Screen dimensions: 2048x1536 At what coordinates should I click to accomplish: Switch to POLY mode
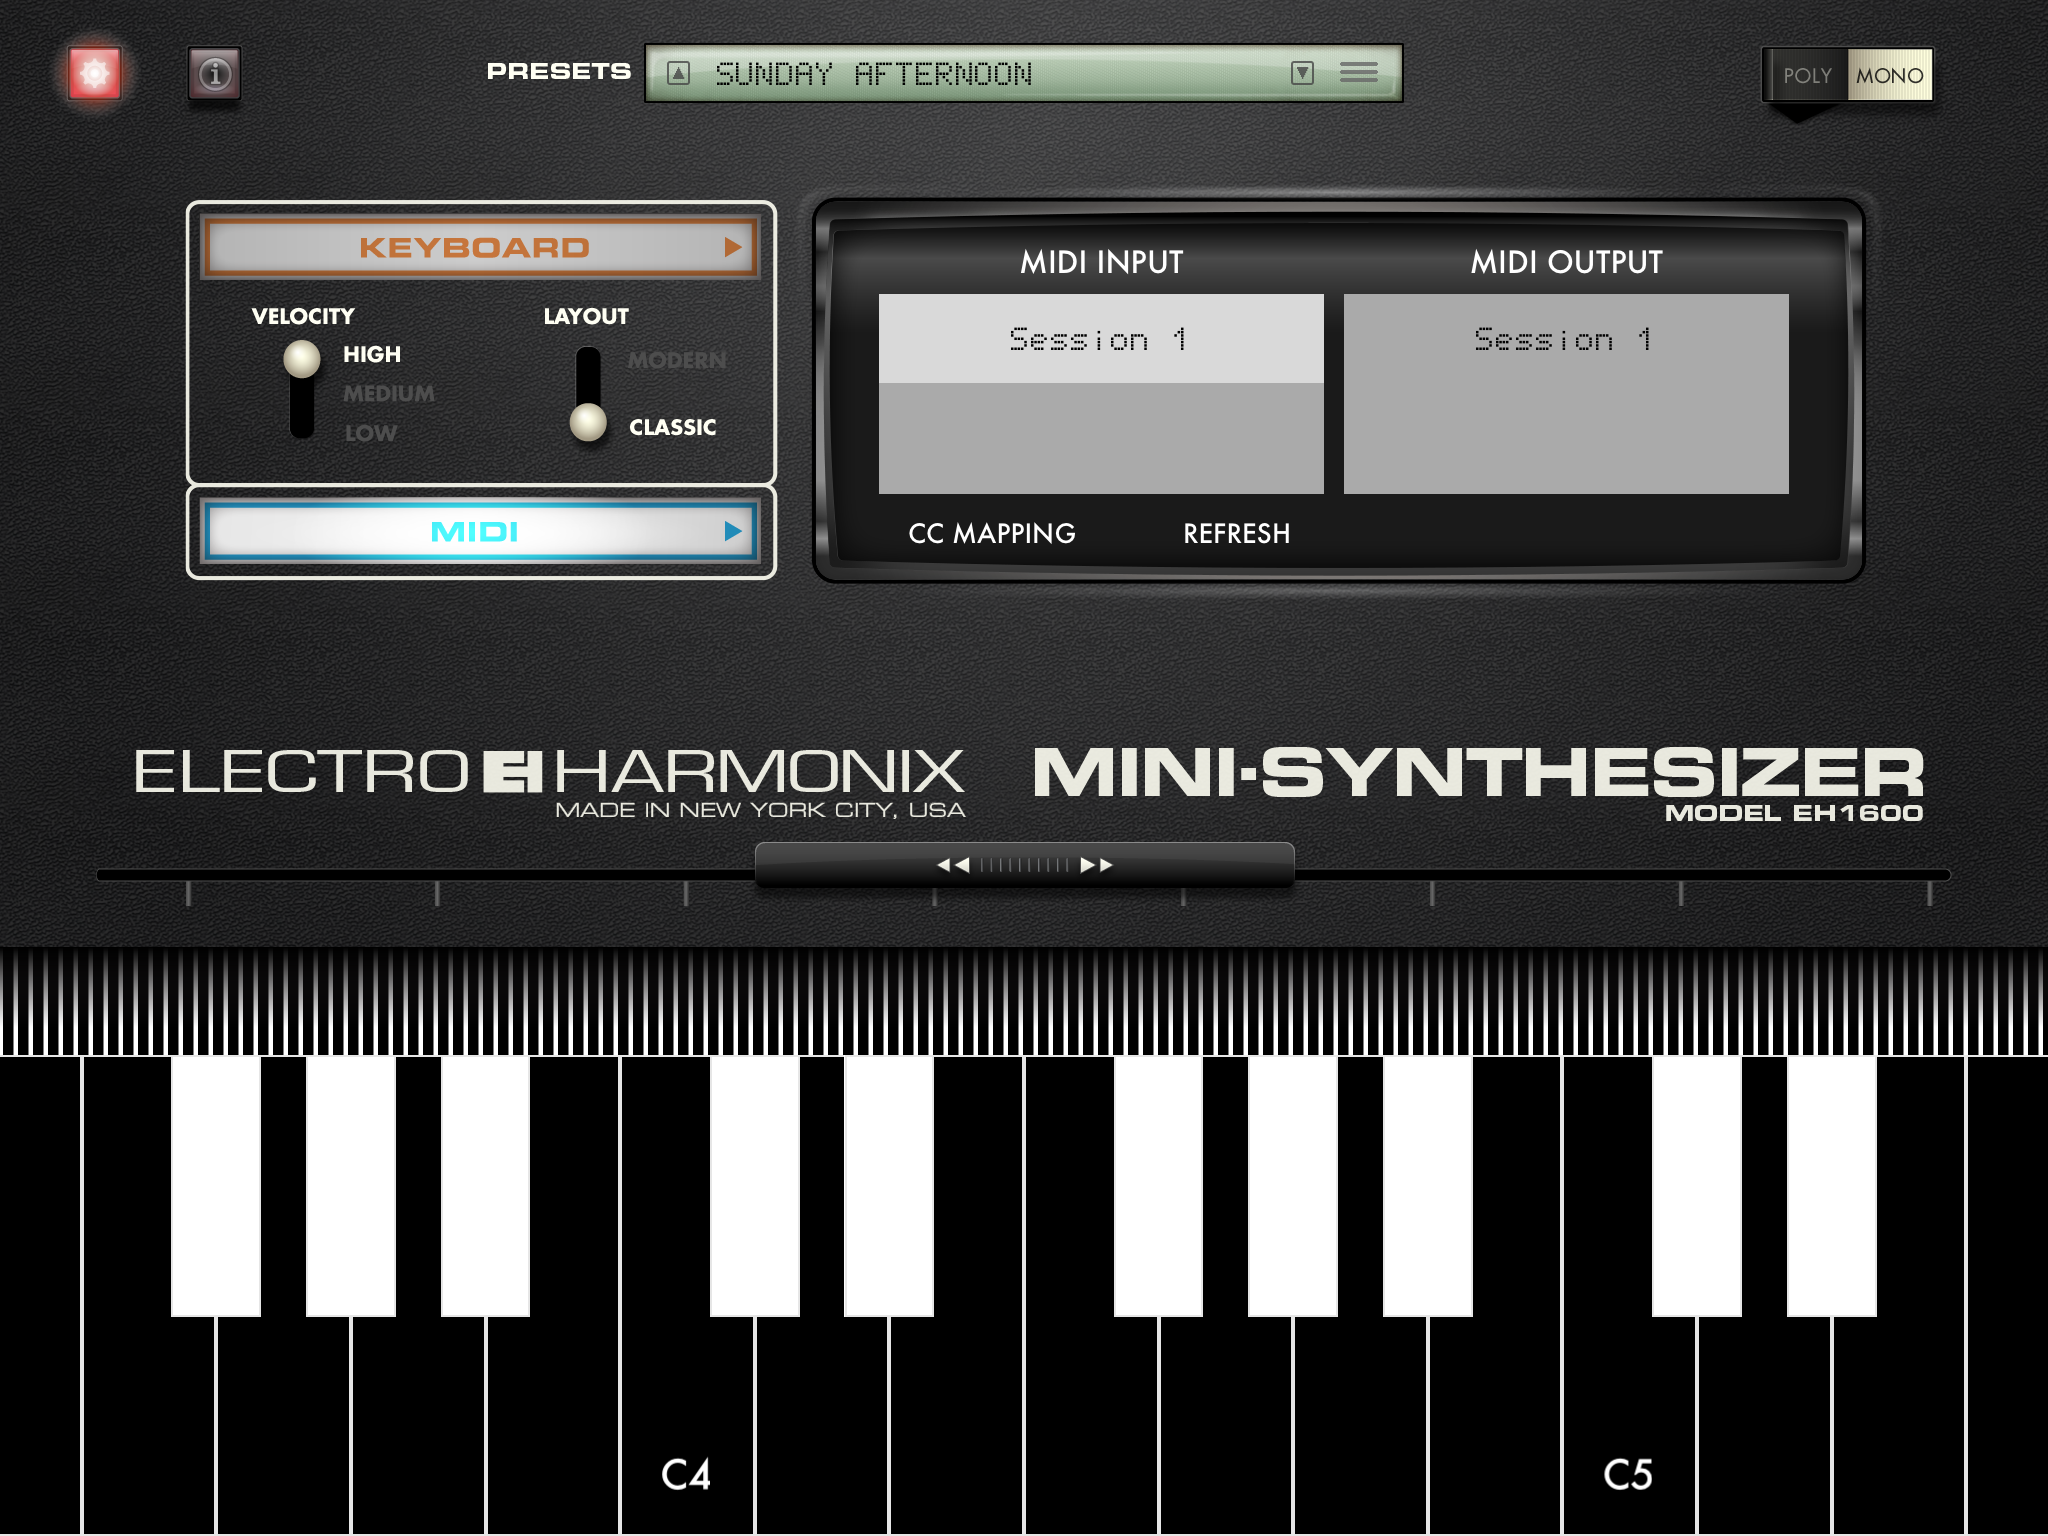click(1806, 76)
